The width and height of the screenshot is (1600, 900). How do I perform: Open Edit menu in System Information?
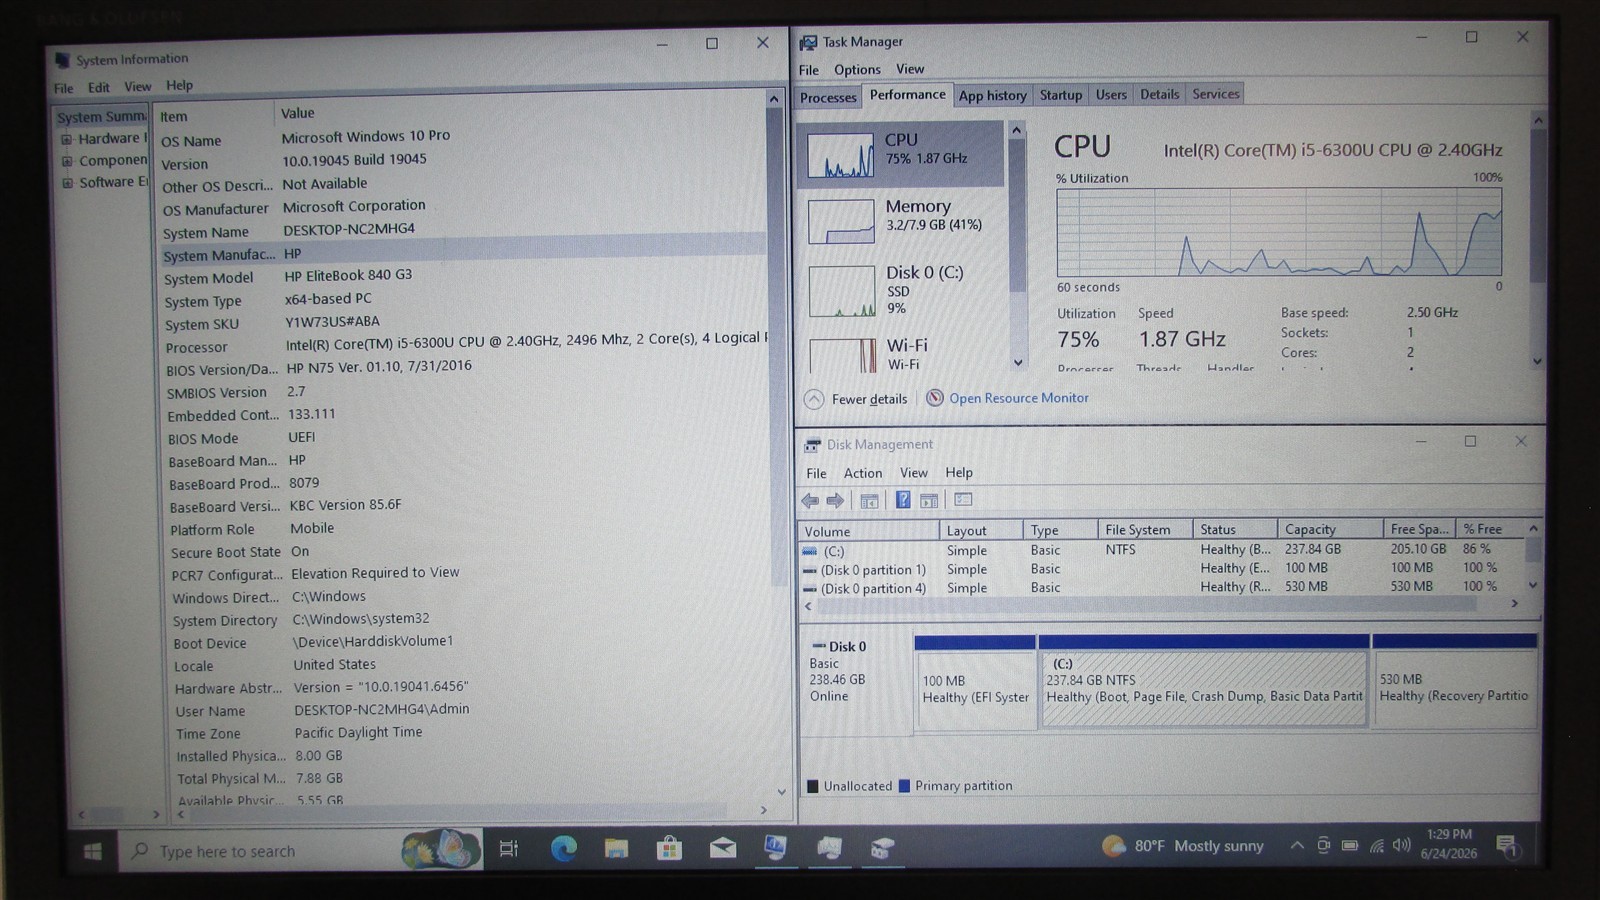pos(98,87)
